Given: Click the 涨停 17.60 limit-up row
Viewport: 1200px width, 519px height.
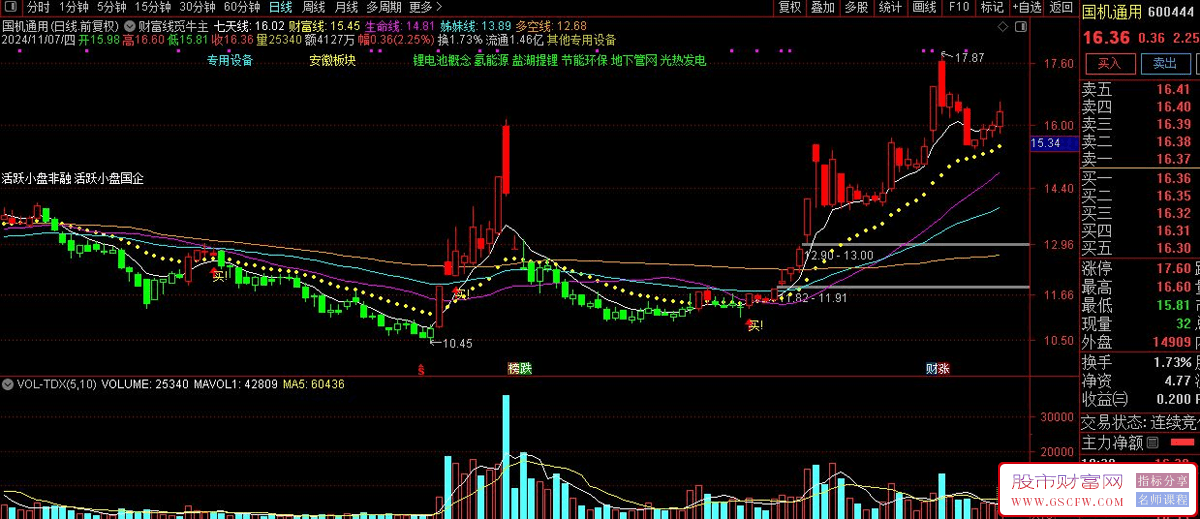Looking at the screenshot, I should point(1140,268).
